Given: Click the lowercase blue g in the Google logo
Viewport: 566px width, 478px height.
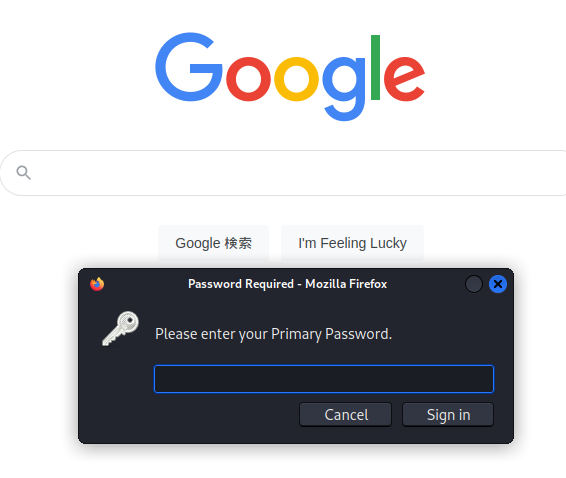Looking at the screenshot, I should 344,89.
